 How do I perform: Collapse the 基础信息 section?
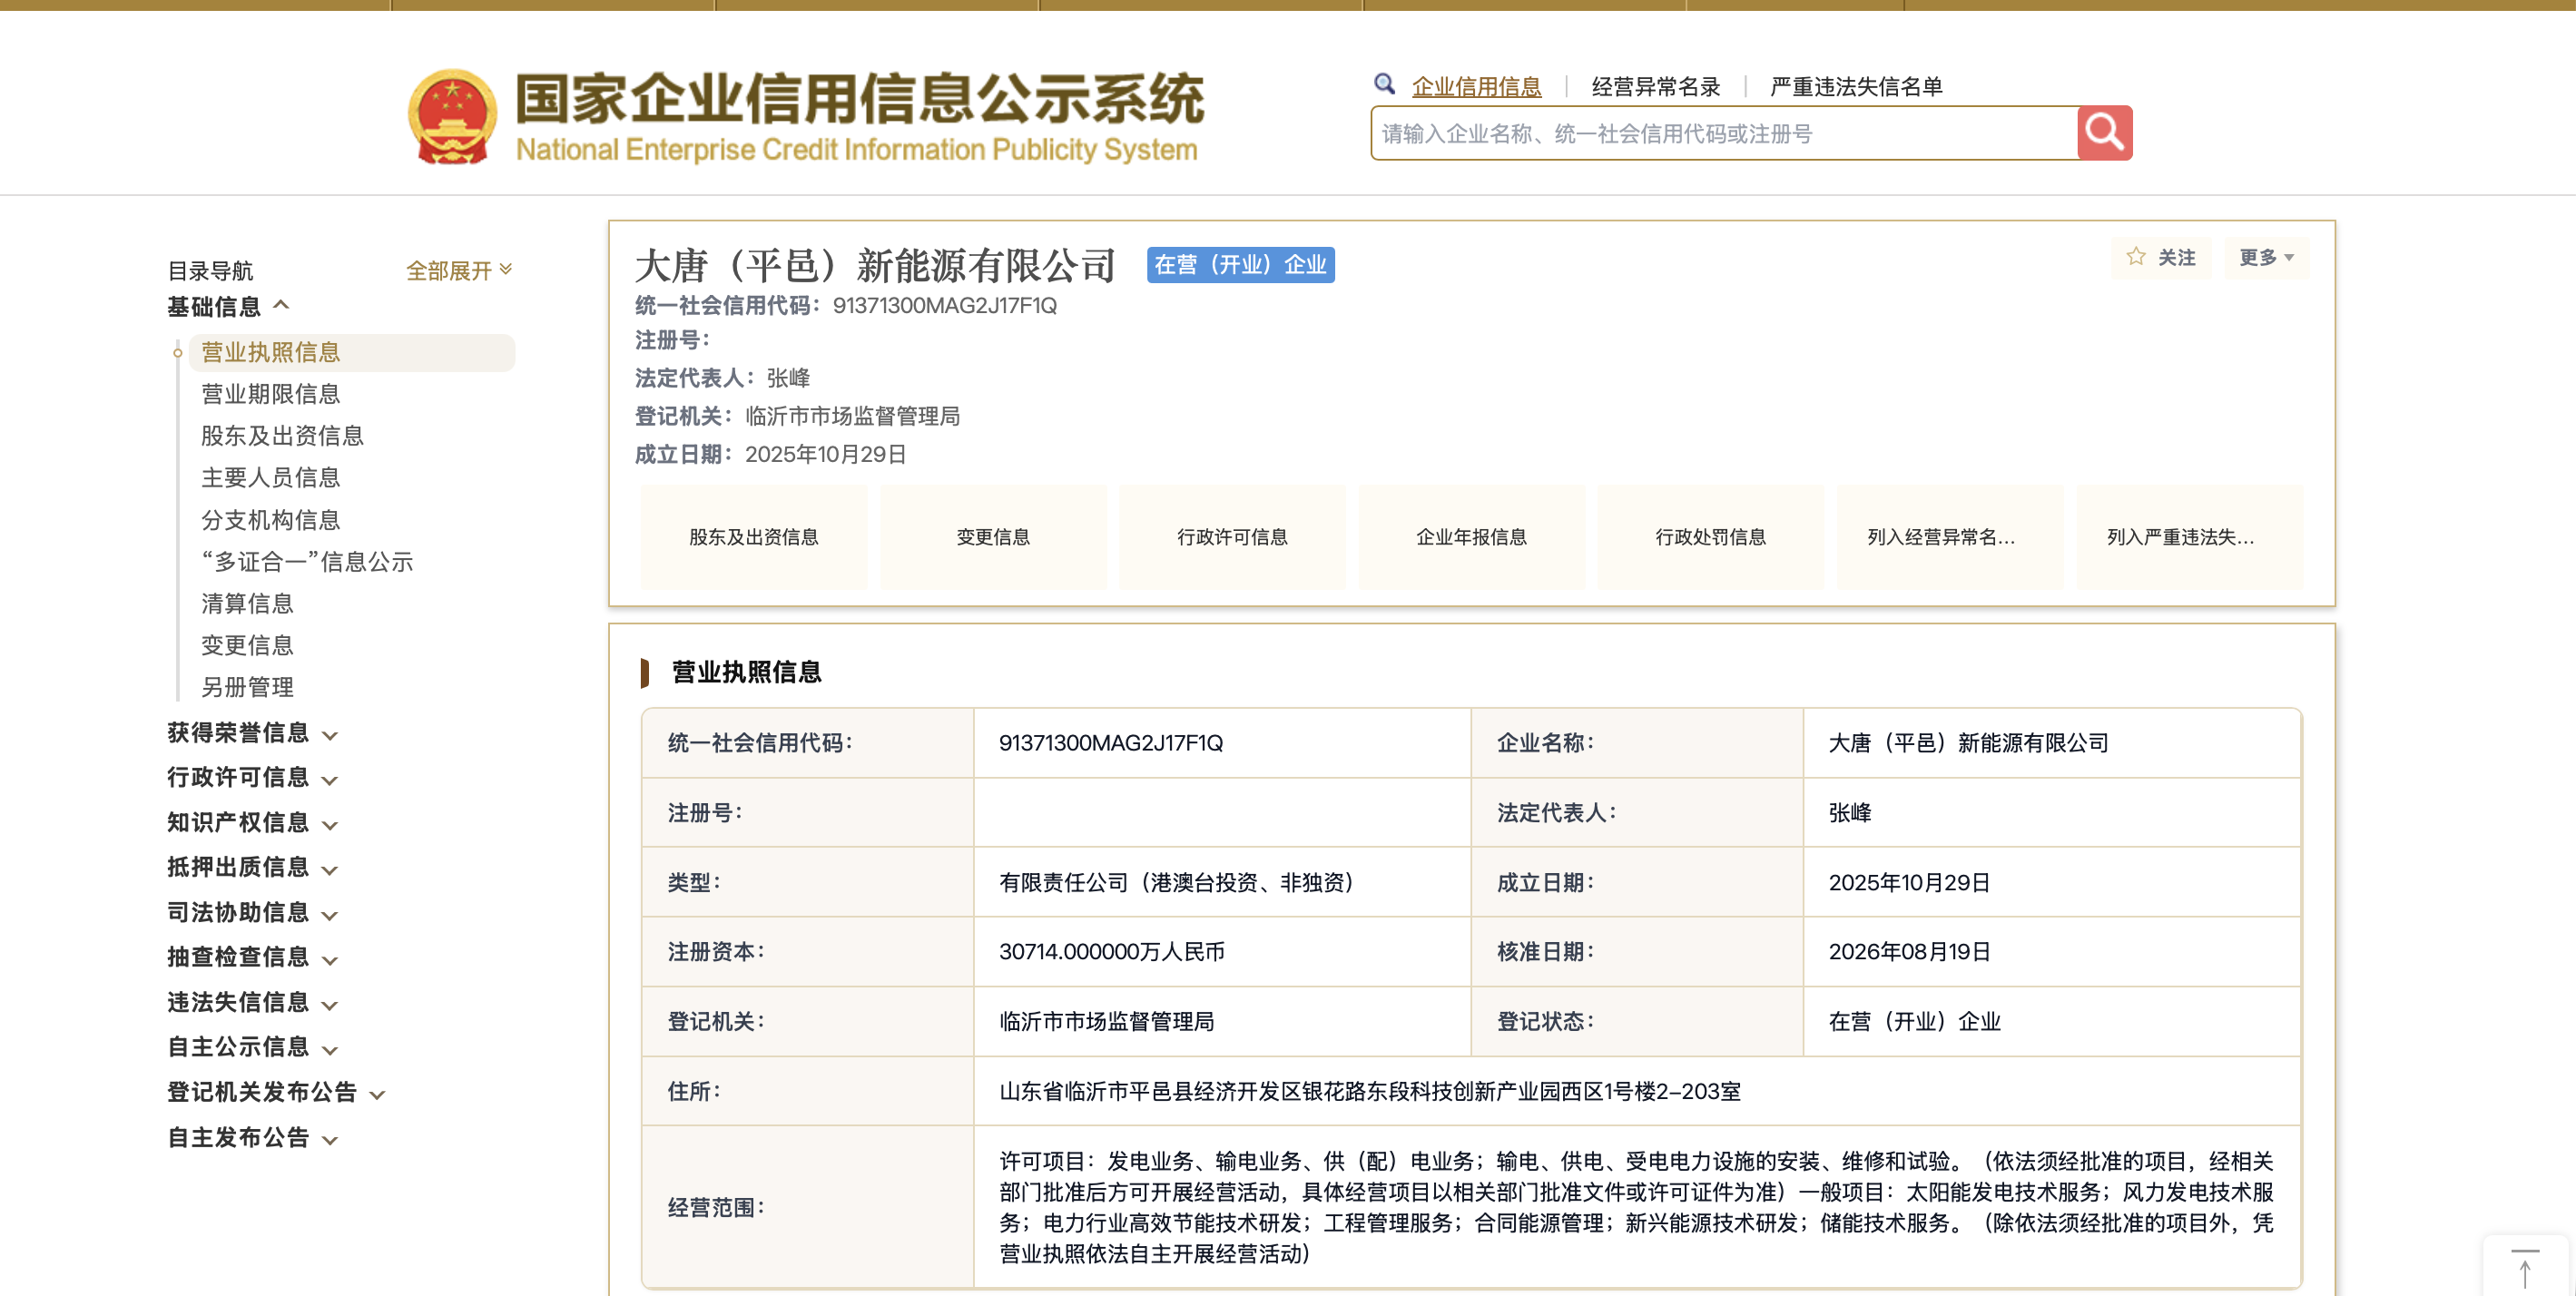[228, 306]
